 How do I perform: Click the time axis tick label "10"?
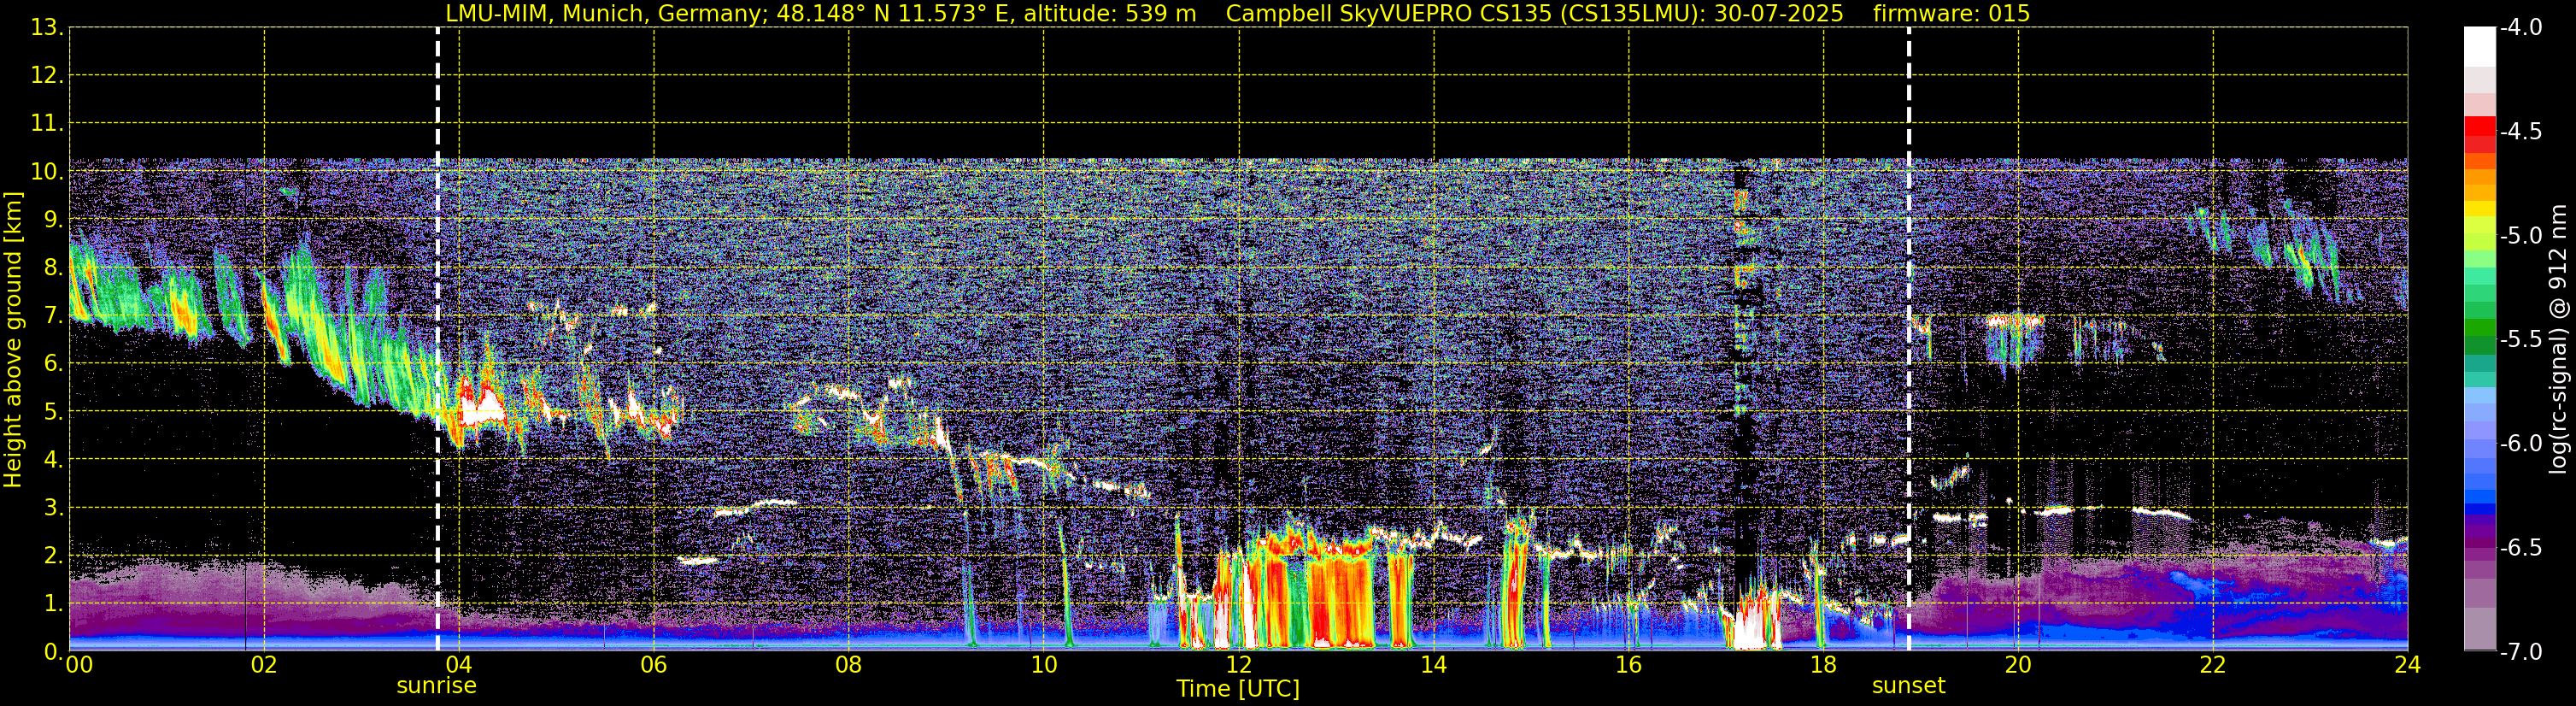pyautogui.click(x=1043, y=665)
